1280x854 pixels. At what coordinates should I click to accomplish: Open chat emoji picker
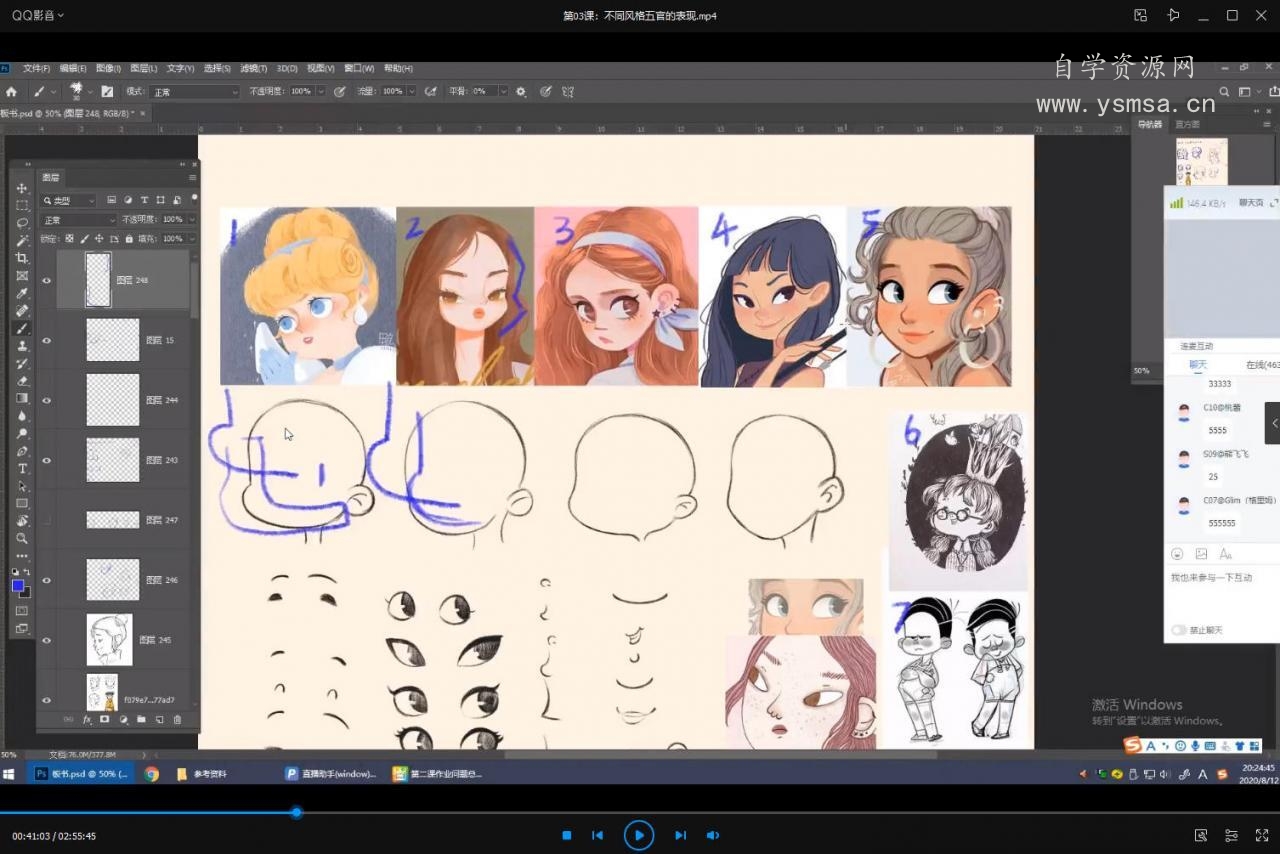(1177, 554)
